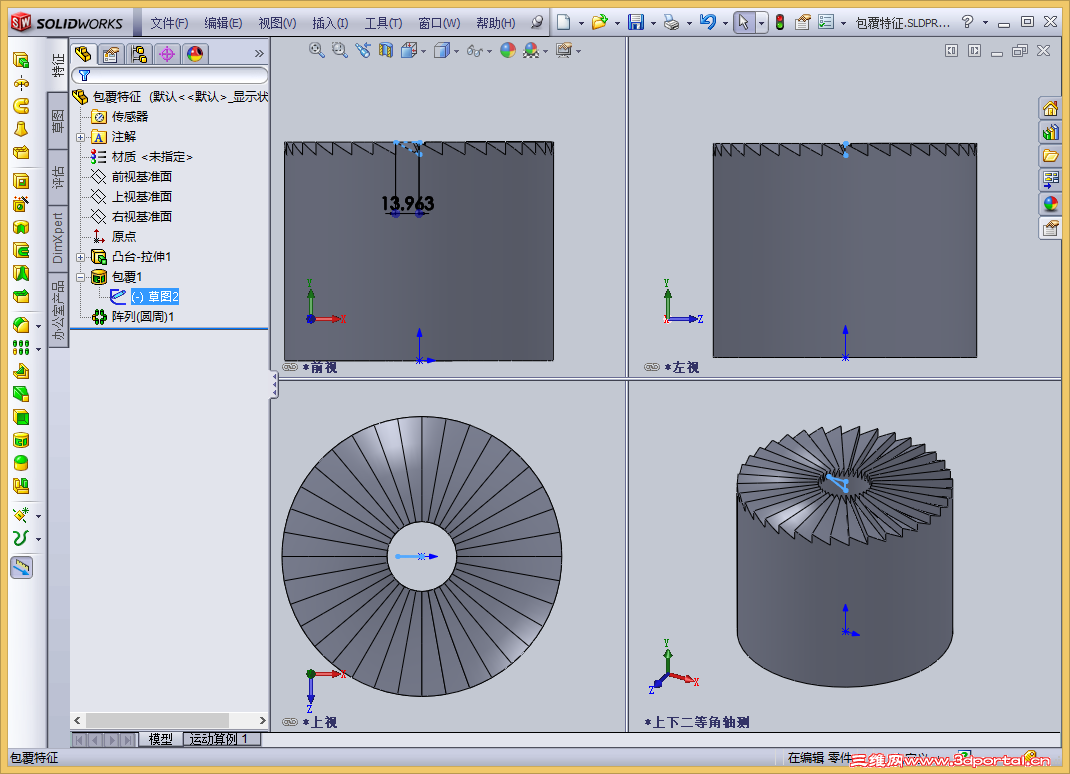
Task: Open the PropertyManager tab icon
Action: [111, 54]
